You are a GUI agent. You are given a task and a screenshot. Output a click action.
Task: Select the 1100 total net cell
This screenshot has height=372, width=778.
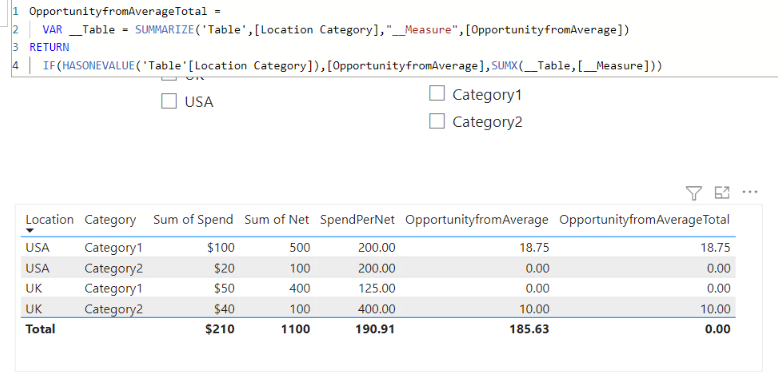pyautogui.click(x=295, y=329)
